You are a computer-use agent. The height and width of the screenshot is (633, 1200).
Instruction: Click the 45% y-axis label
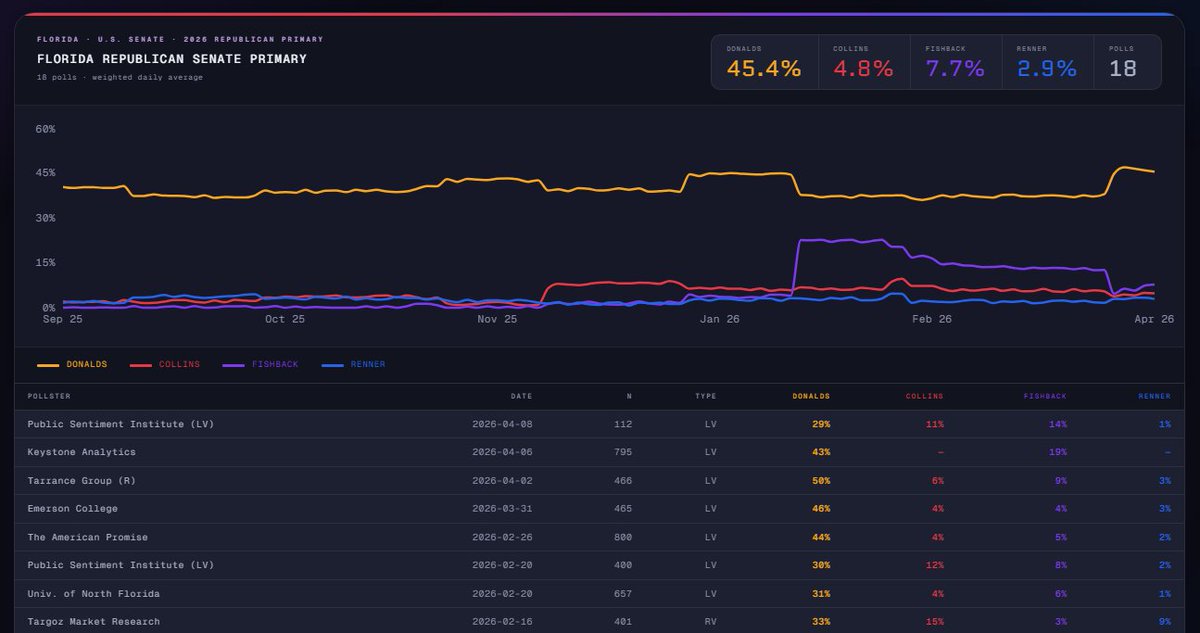45,172
